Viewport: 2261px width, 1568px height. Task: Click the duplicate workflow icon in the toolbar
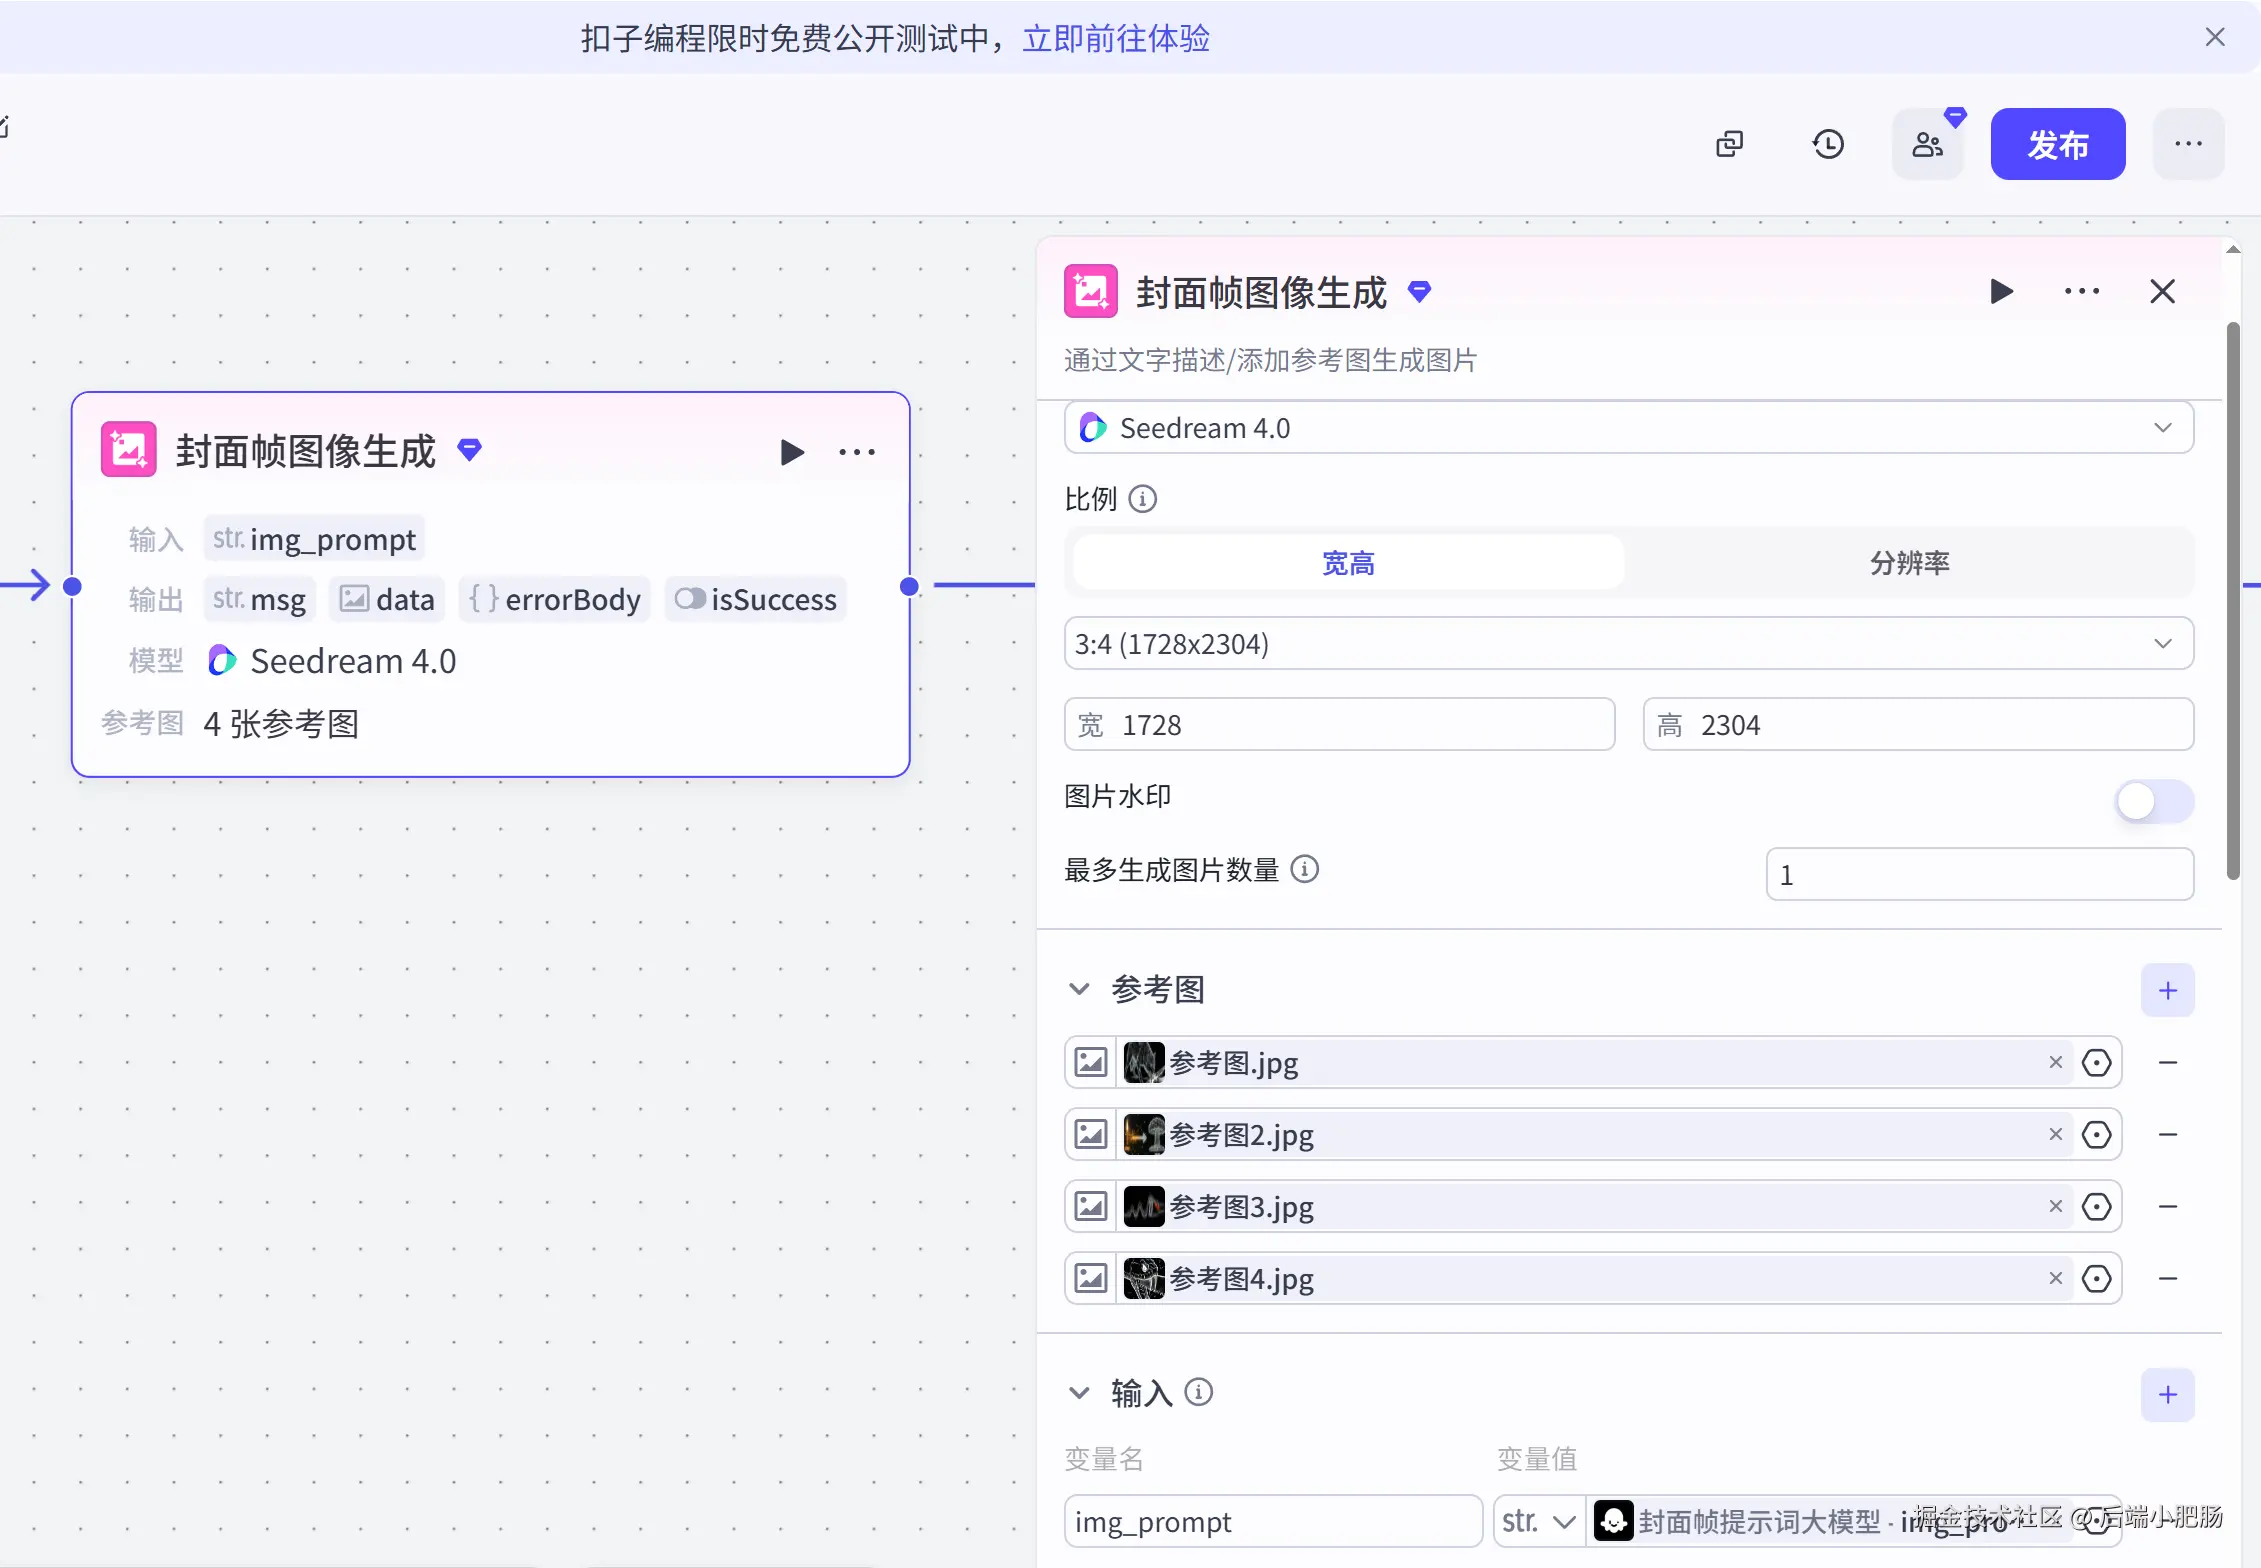1729,144
